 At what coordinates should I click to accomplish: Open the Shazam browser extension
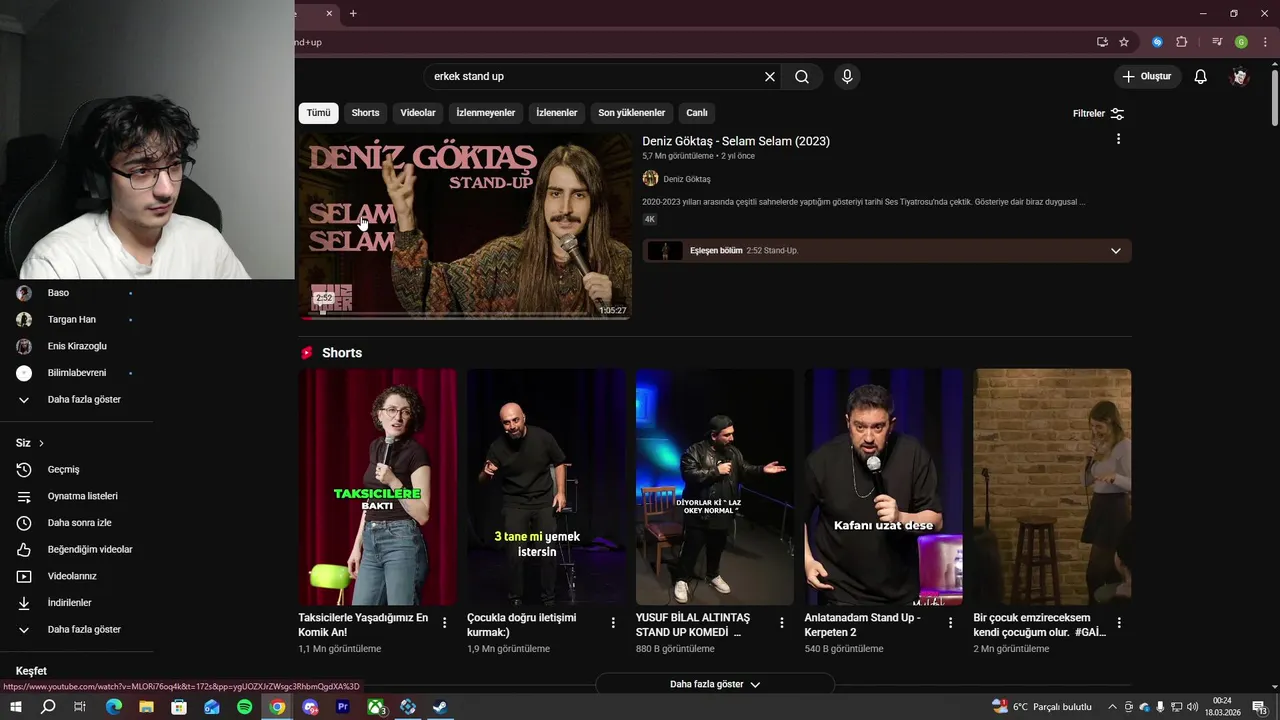1157,42
